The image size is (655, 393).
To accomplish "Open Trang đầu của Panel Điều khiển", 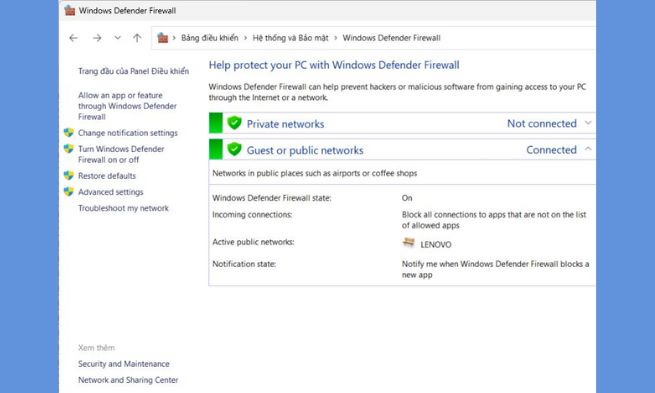I will [x=133, y=71].
